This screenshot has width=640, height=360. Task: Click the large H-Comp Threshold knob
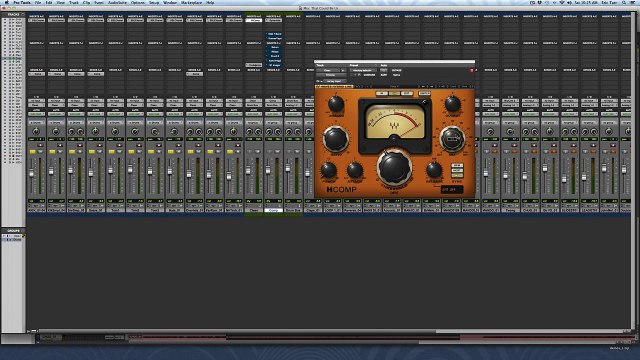(x=394, y=167)
